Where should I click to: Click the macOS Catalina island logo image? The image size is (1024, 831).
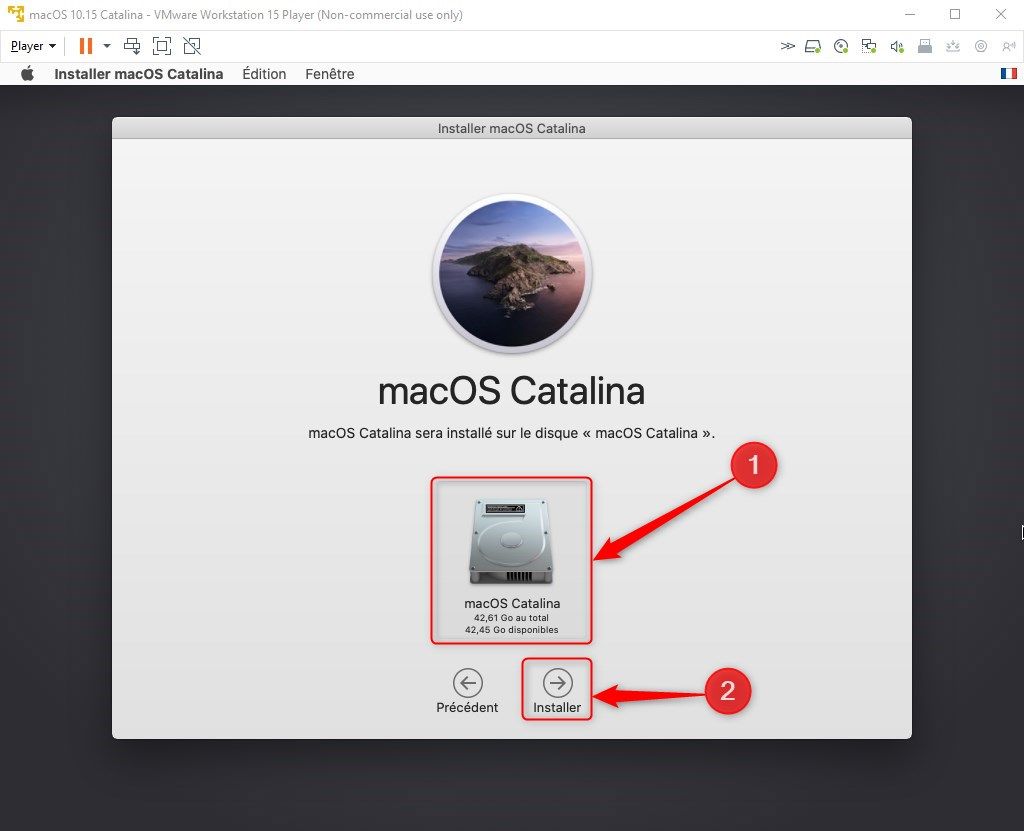(512, 273)
